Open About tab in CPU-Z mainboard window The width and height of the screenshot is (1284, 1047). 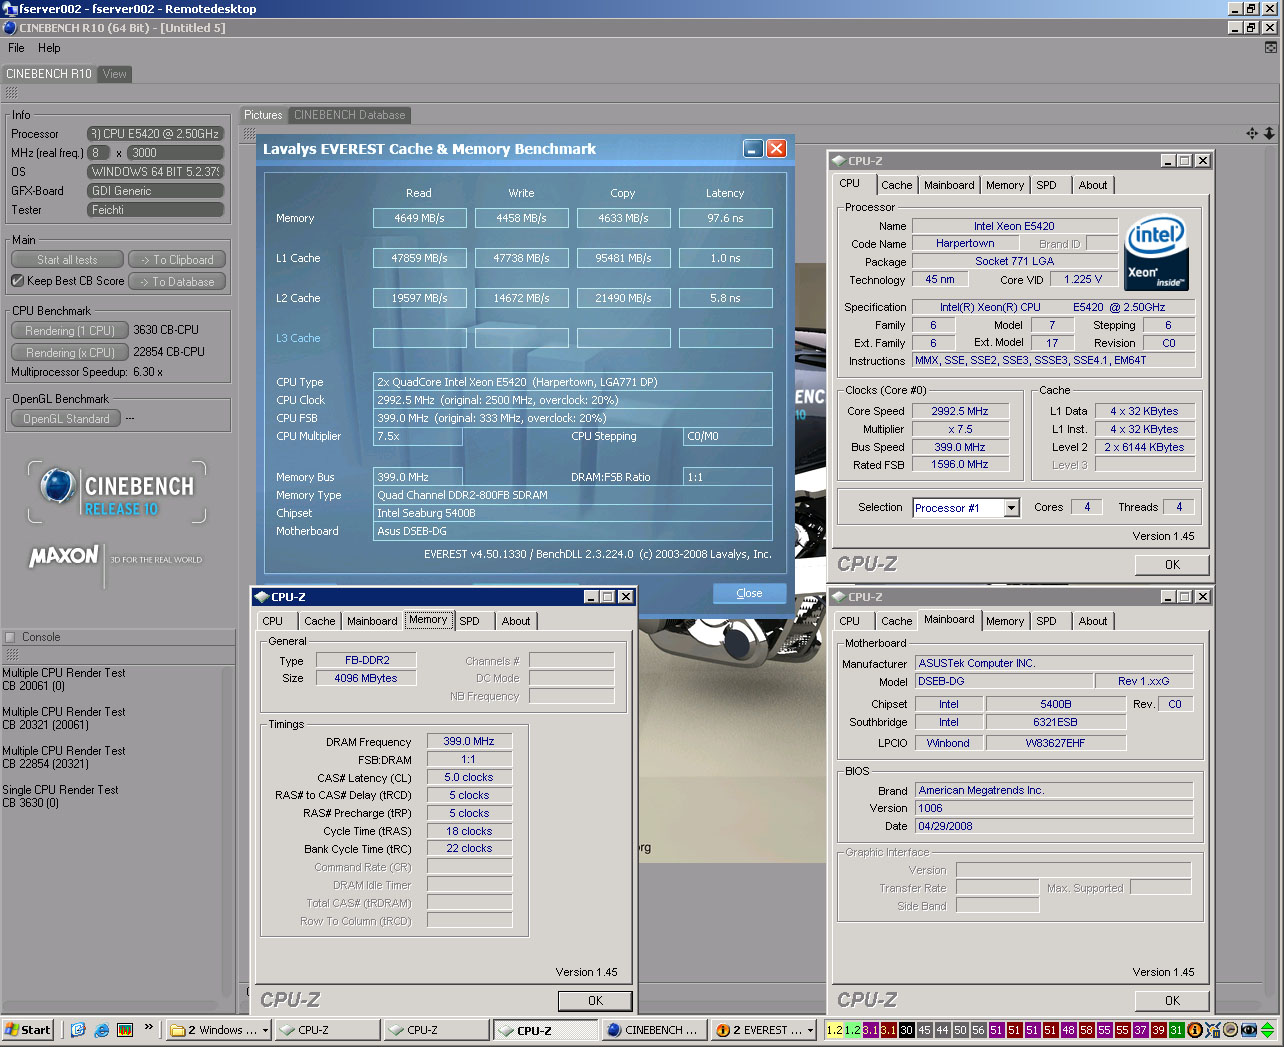coord(1093,621)
